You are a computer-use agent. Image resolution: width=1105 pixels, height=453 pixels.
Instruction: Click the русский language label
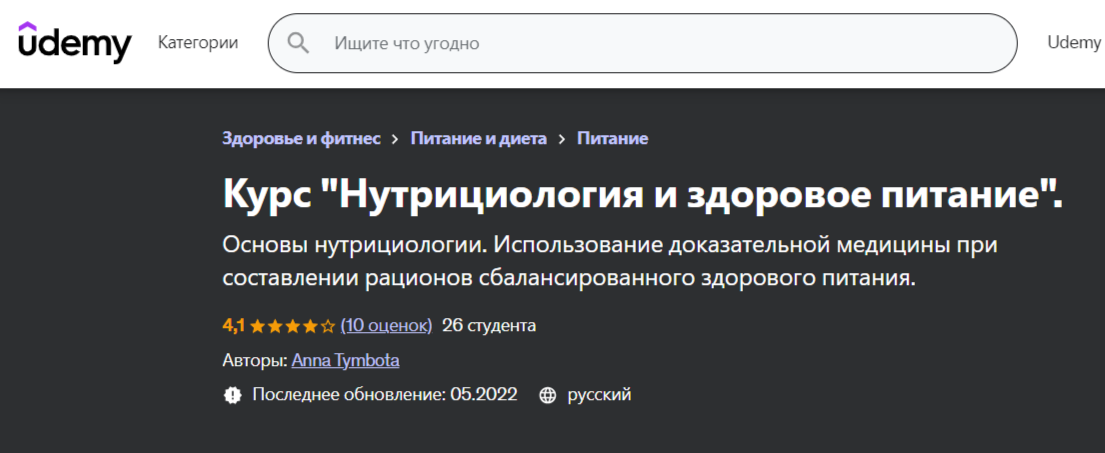click(599, 395)
